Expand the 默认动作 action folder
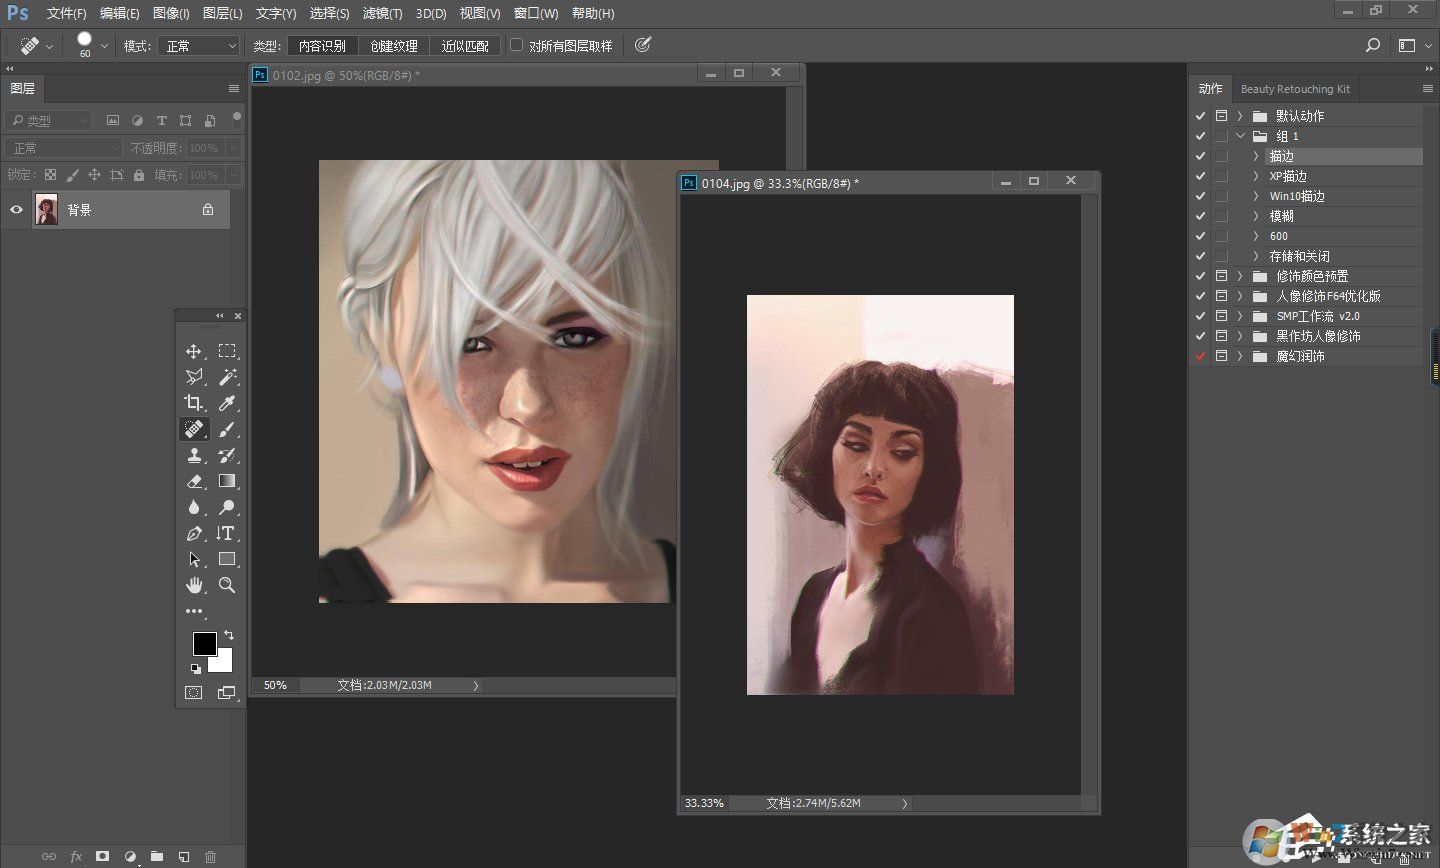The image size is (1440, 868). (1240, 116)
